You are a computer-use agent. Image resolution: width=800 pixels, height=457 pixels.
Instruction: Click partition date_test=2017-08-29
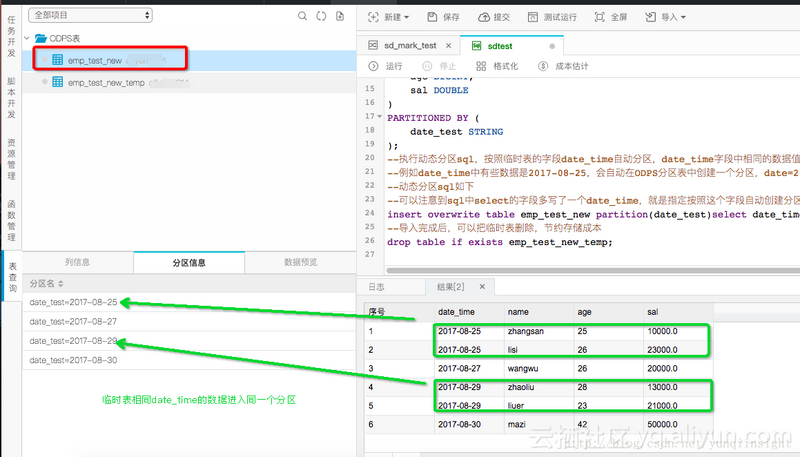(x=73, y=341)
